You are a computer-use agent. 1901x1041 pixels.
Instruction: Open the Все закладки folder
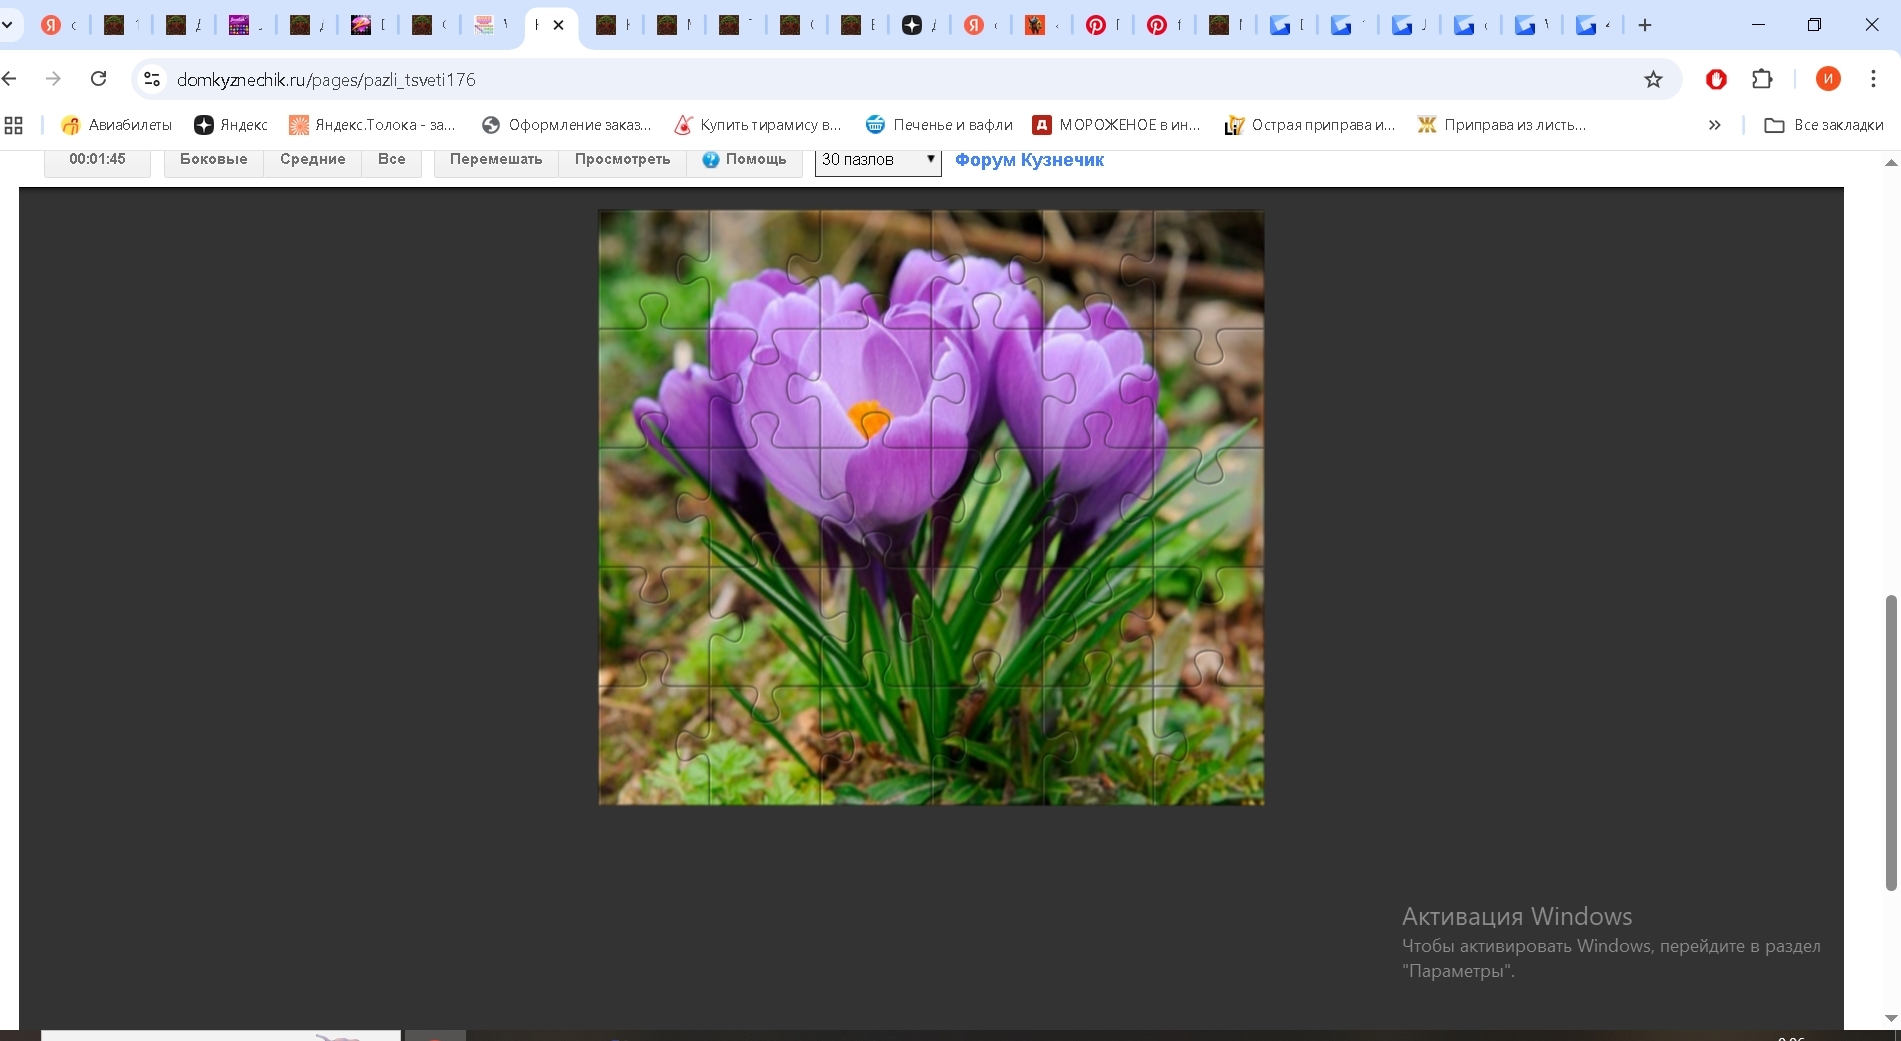click(x=1824, y=125)
